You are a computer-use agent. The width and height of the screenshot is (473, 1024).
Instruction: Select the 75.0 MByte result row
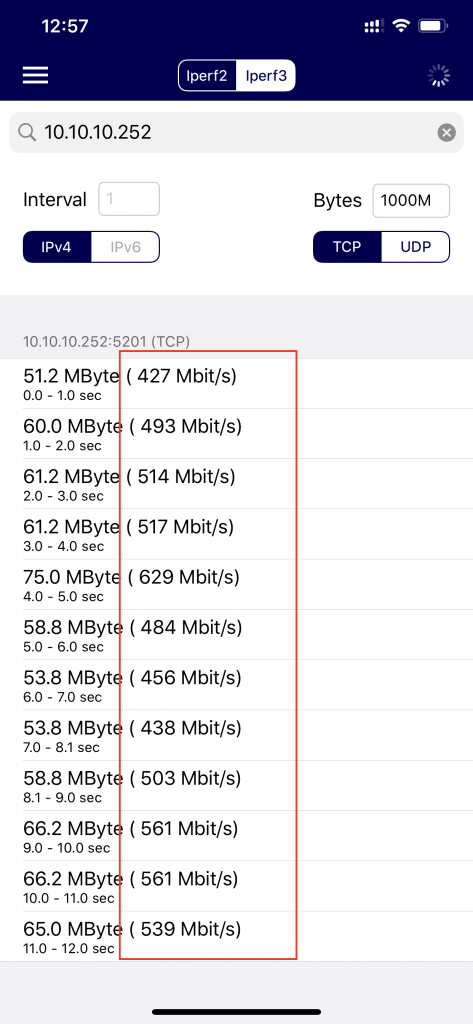coord(236,584)
